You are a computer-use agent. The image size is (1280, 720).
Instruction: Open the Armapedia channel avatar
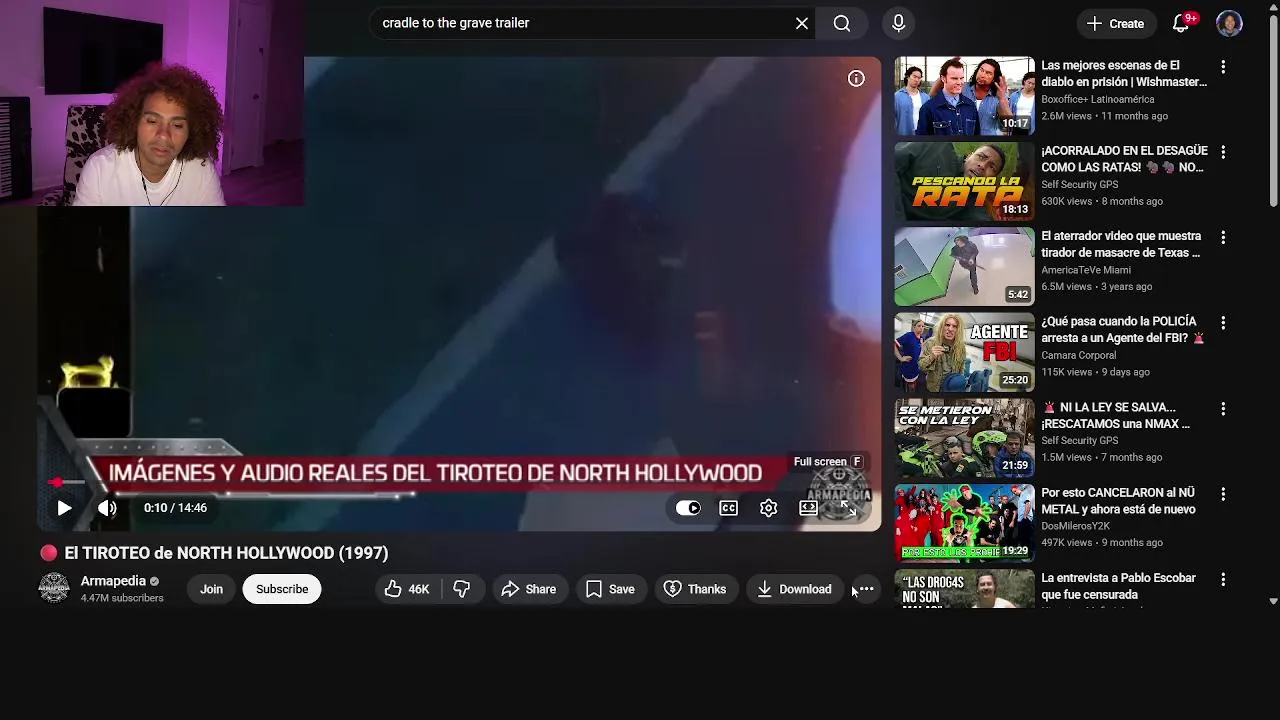[54, 589]
